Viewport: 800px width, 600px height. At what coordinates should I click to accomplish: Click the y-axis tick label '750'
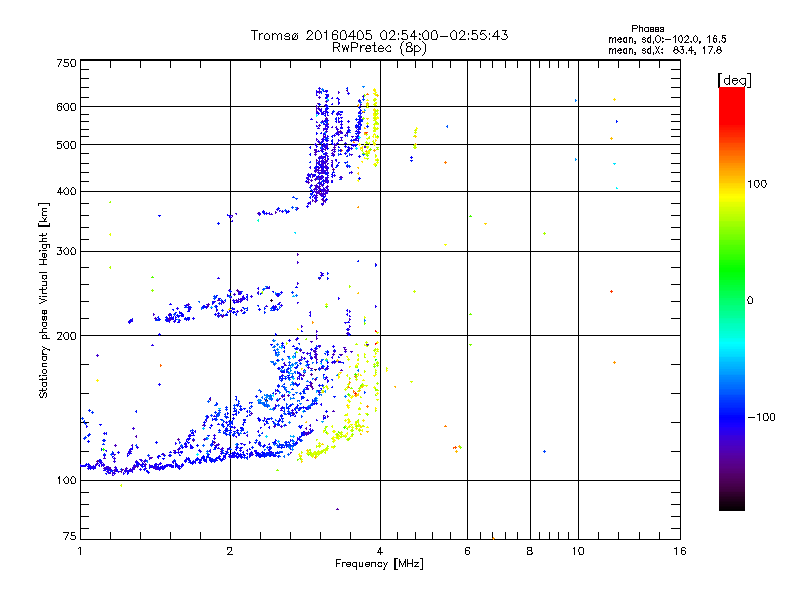pyautogui.click(x=66, y=63)
